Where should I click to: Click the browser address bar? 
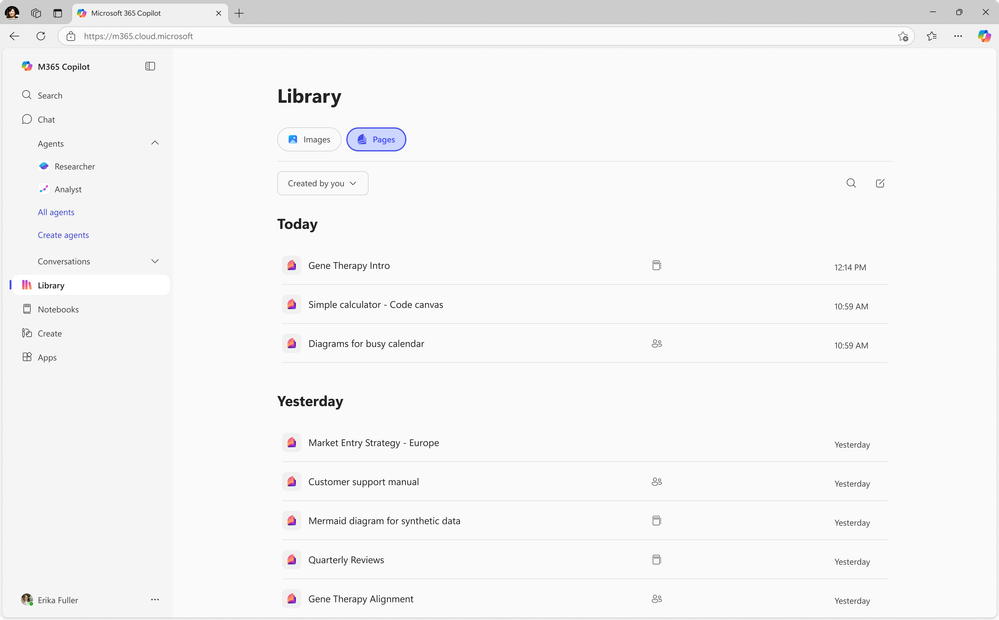(480, 36)
